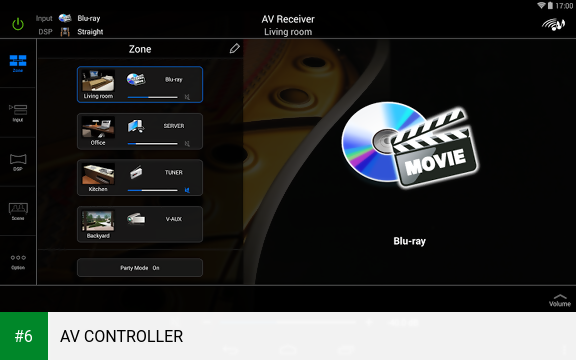Toggle mute for Office zone

187,144
